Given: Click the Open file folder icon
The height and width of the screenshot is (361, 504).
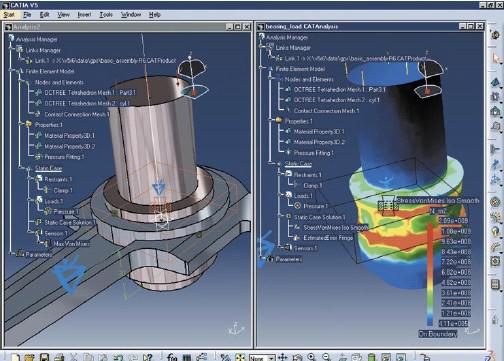Looking at the screenshot, I should pyautogui.click(x=29, y=357).
